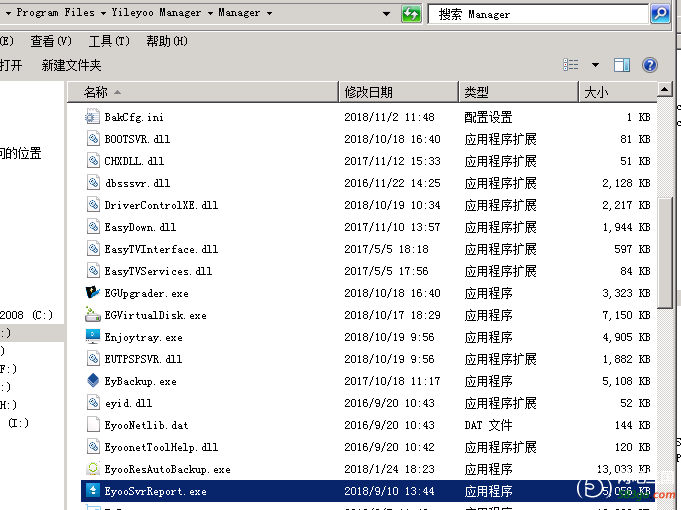Click the BakCfg.ini file icon
This screenshot has width=681, height=510.
[x=93, y=116]
